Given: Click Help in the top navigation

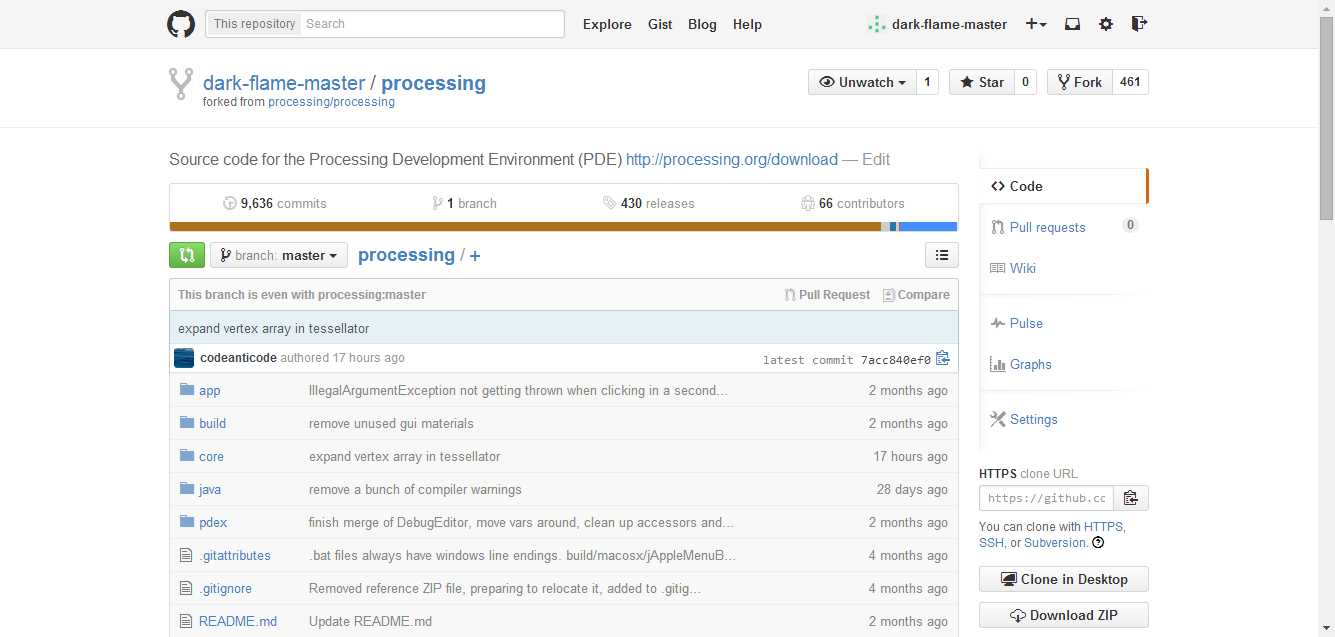Looking at the screenshot, I should [x=747, y=24].
